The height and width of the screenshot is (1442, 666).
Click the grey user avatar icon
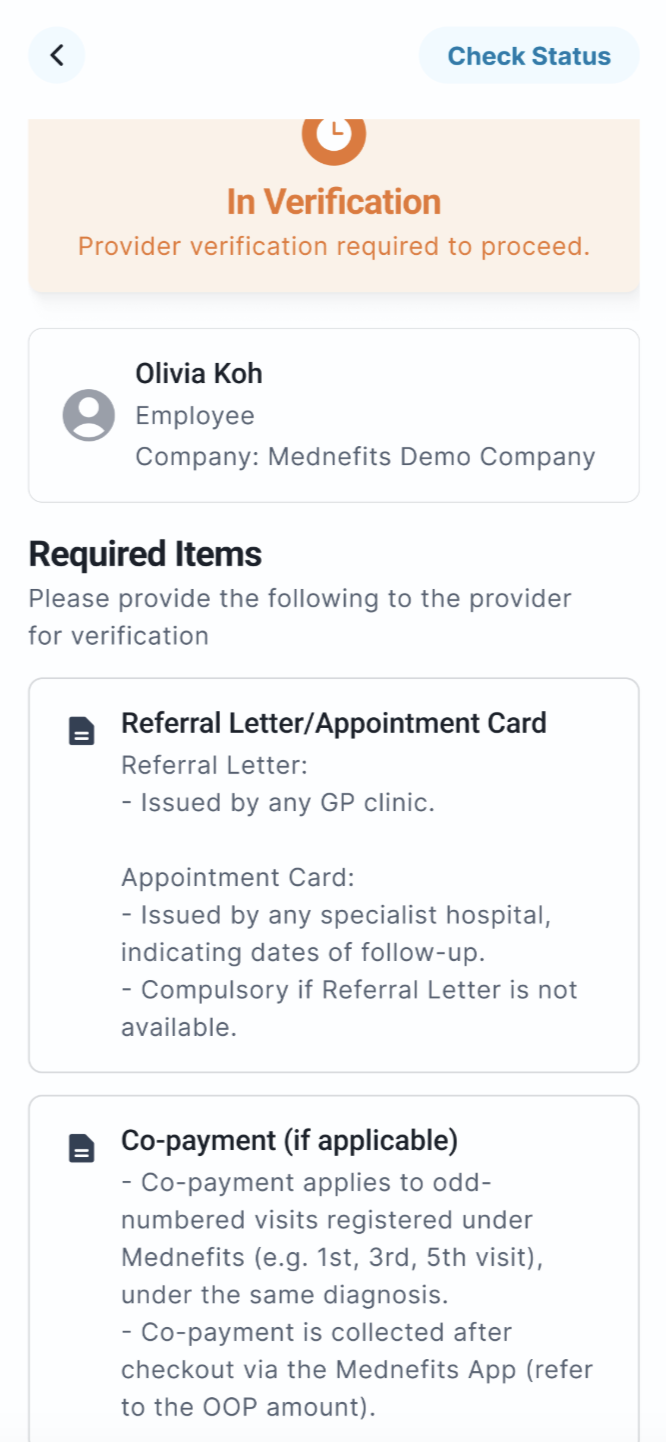tap(89, 415)
